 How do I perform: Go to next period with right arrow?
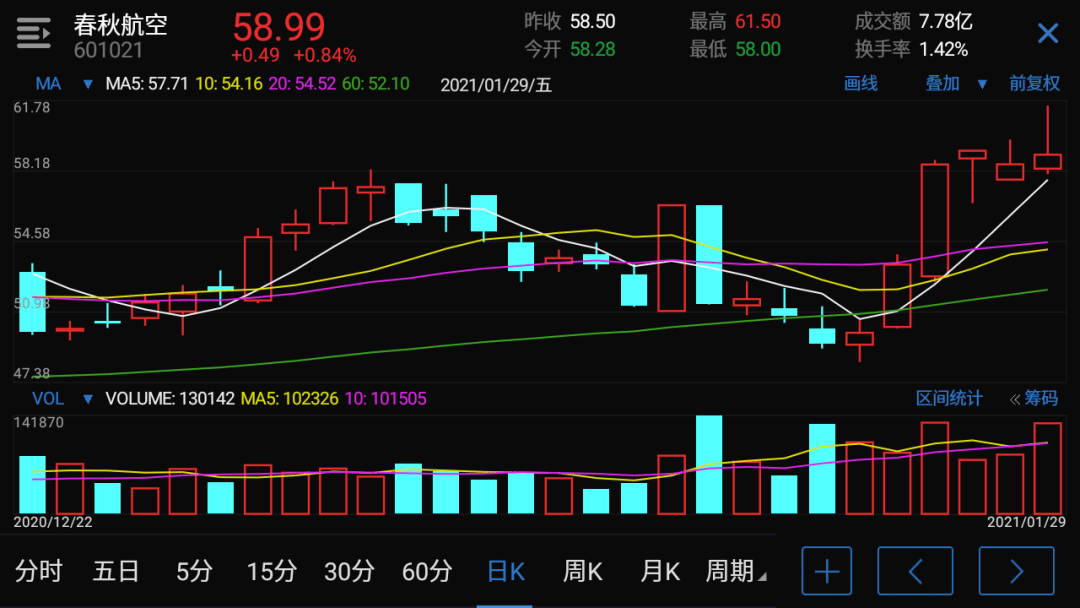[1016, 571]
